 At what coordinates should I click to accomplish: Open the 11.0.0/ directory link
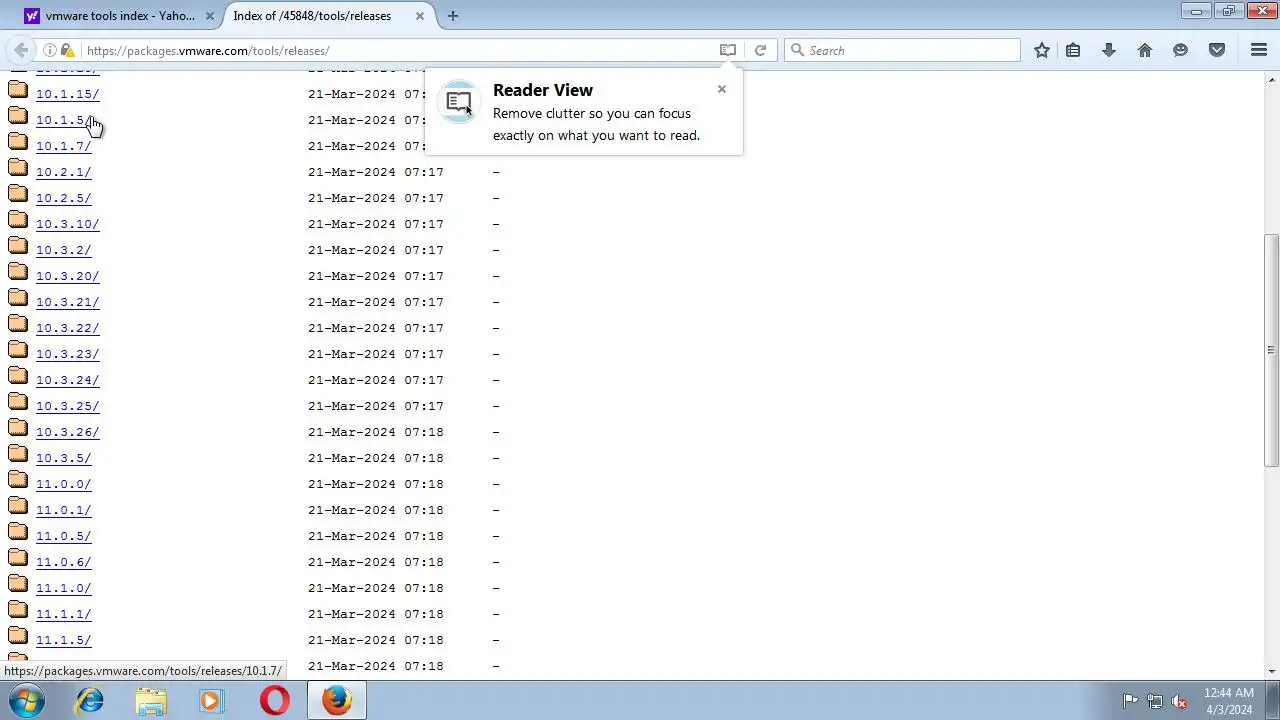(x=63, y=484)
